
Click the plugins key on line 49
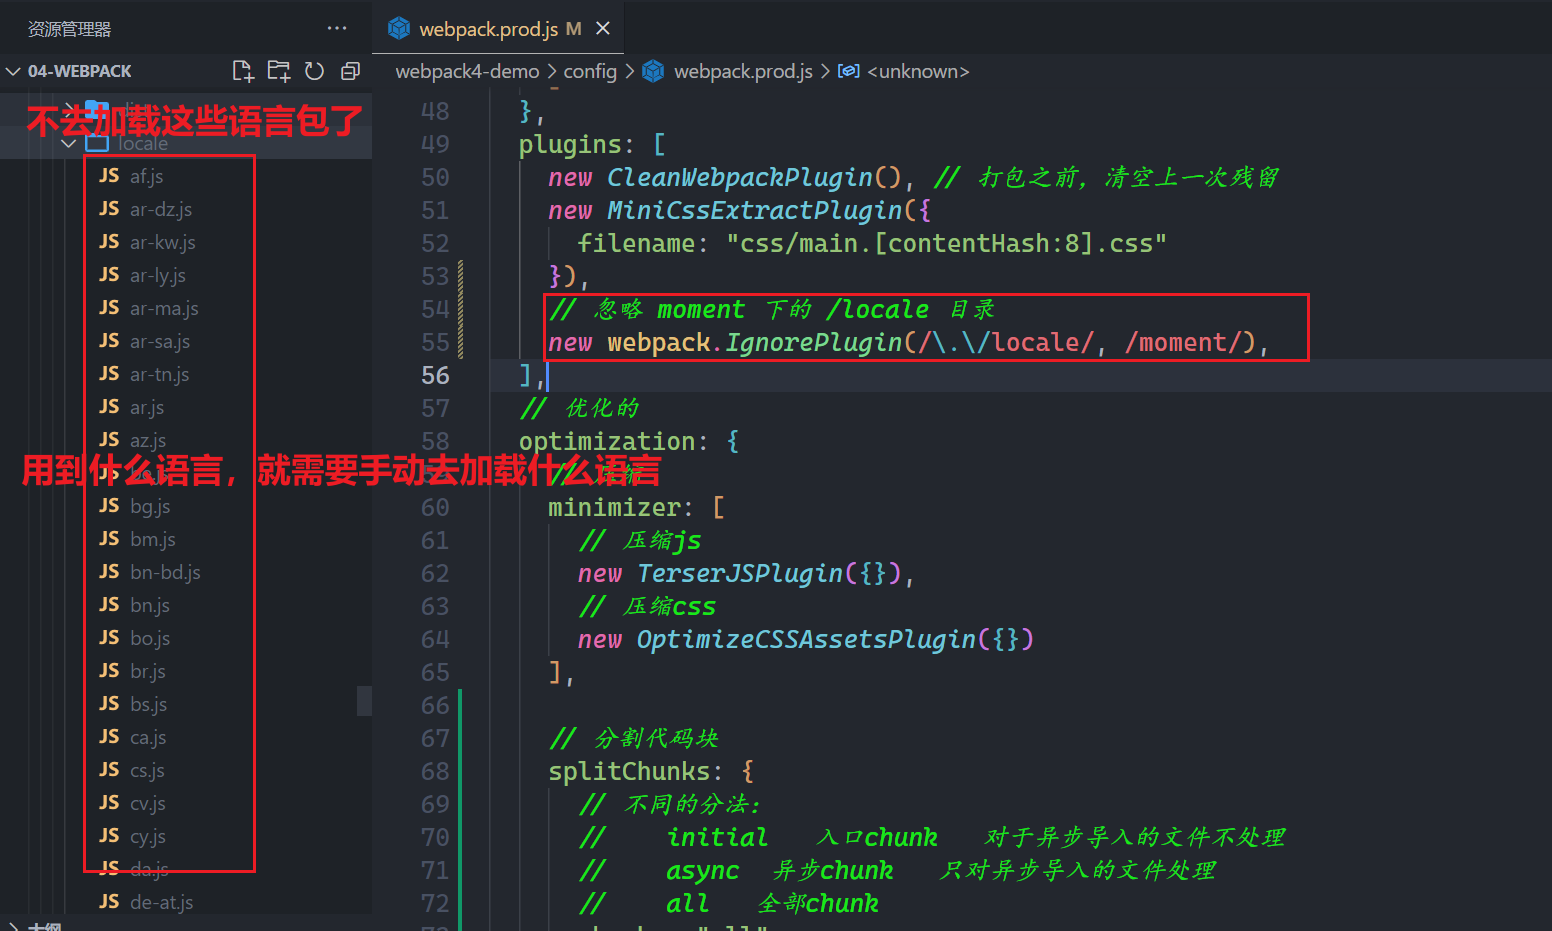point(570,144)
